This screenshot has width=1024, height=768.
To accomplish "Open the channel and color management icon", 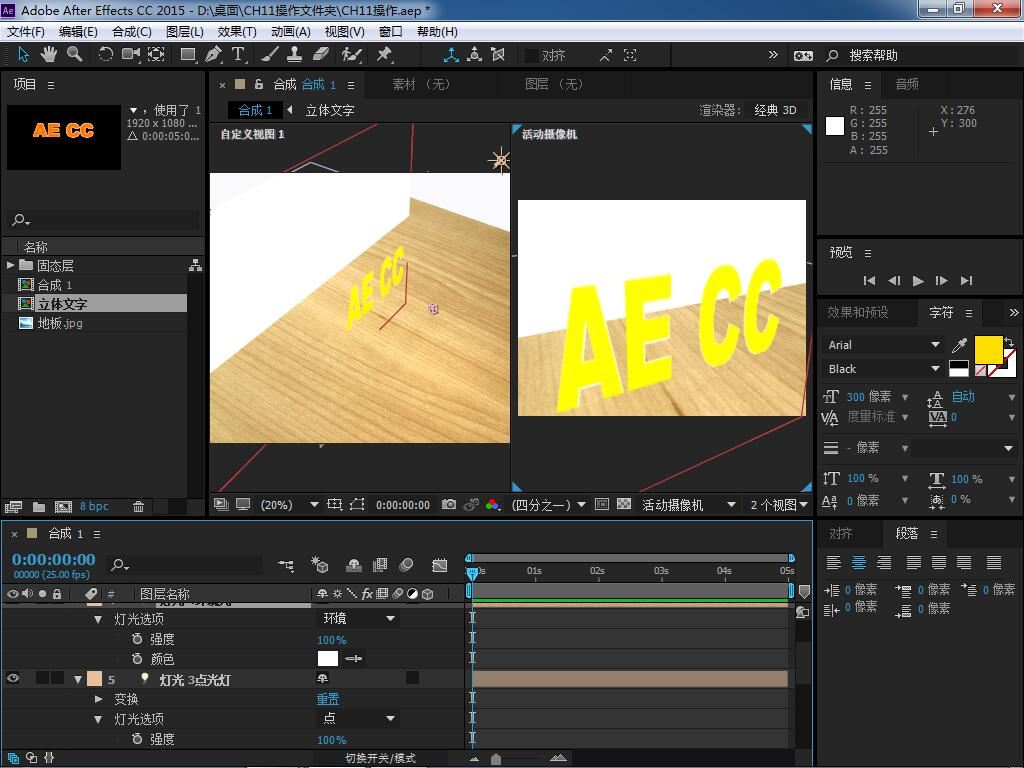I will 493,505.
